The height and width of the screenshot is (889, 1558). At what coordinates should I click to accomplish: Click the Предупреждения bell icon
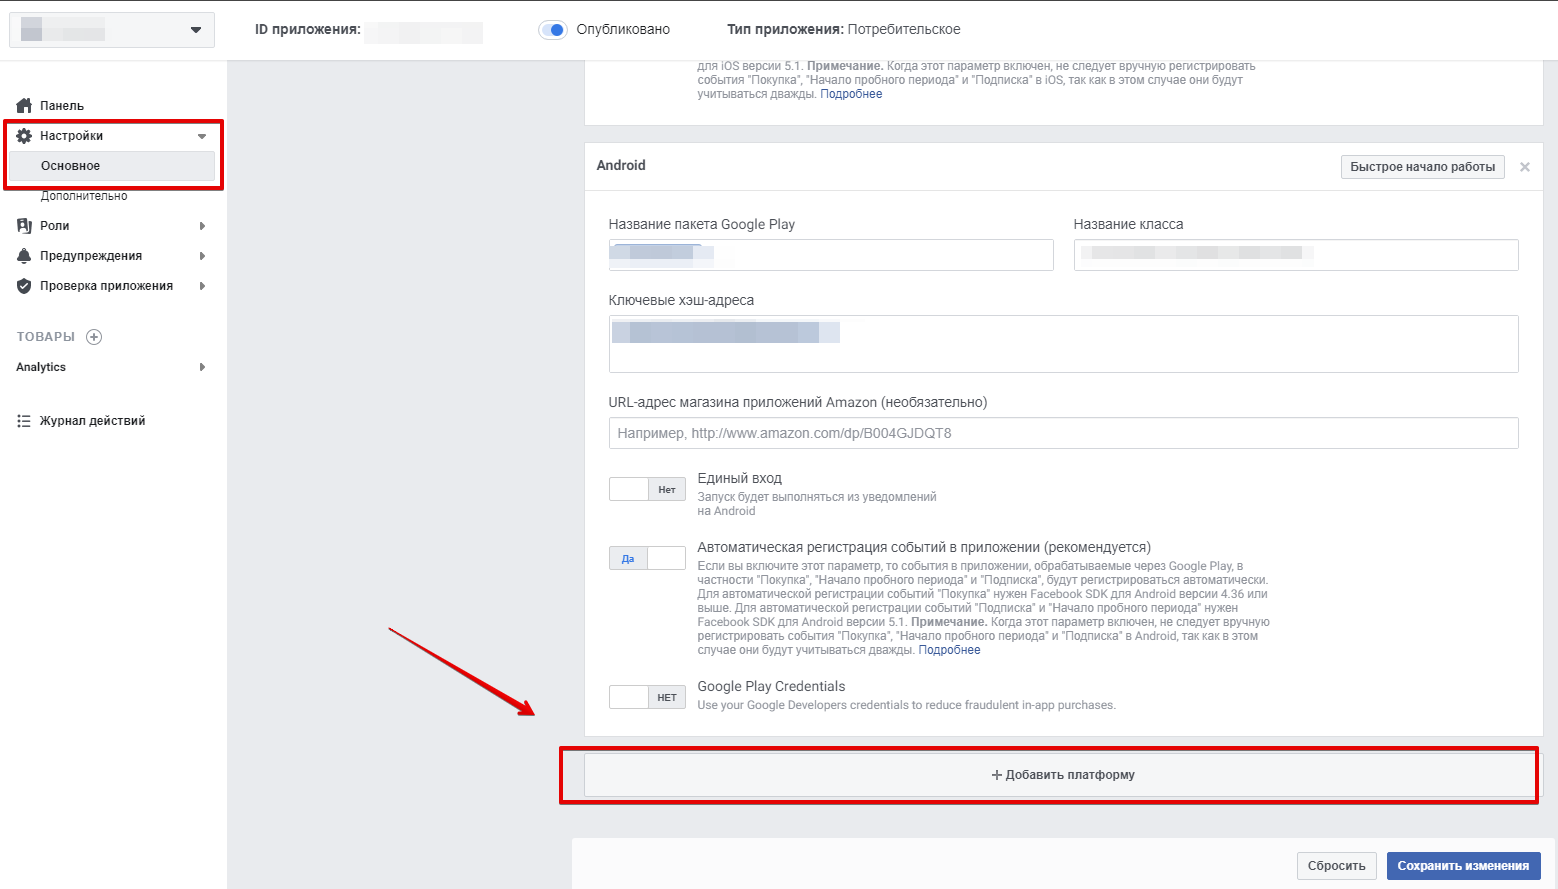[x=24, y=256]
